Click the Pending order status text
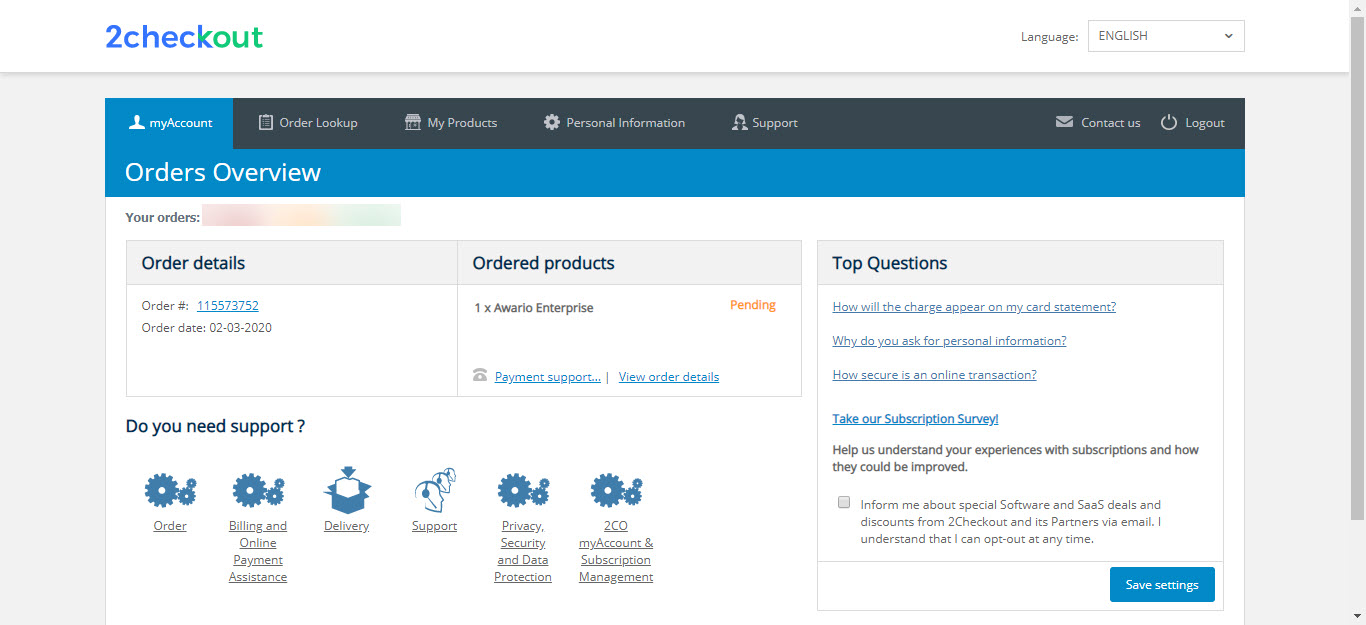The width and height of the screenshot is (1366, 625). pos(753,305)
